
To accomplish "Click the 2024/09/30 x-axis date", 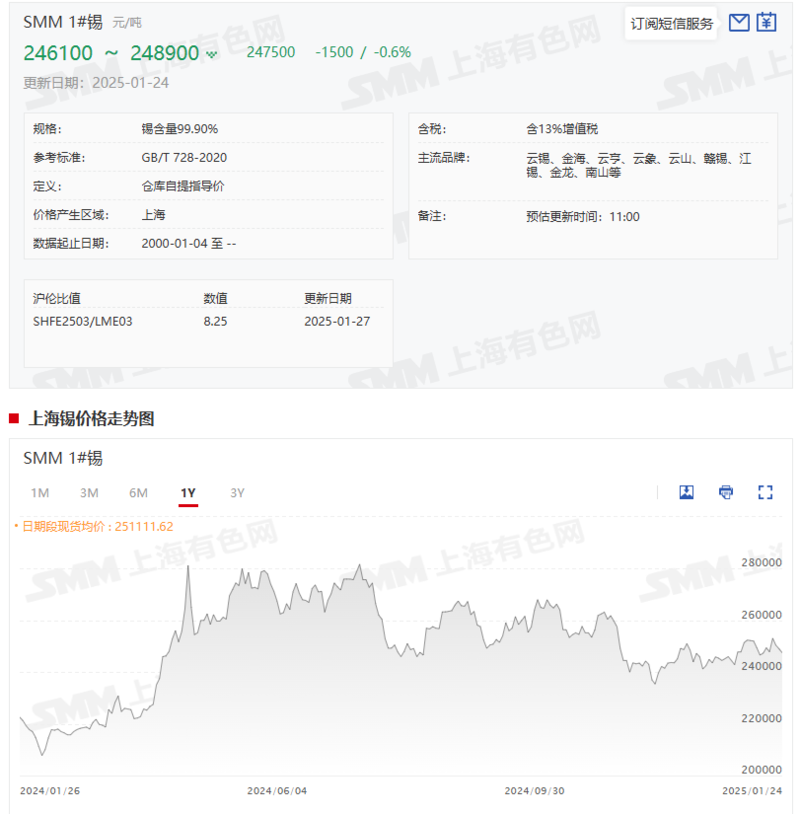I will point(534,791).
